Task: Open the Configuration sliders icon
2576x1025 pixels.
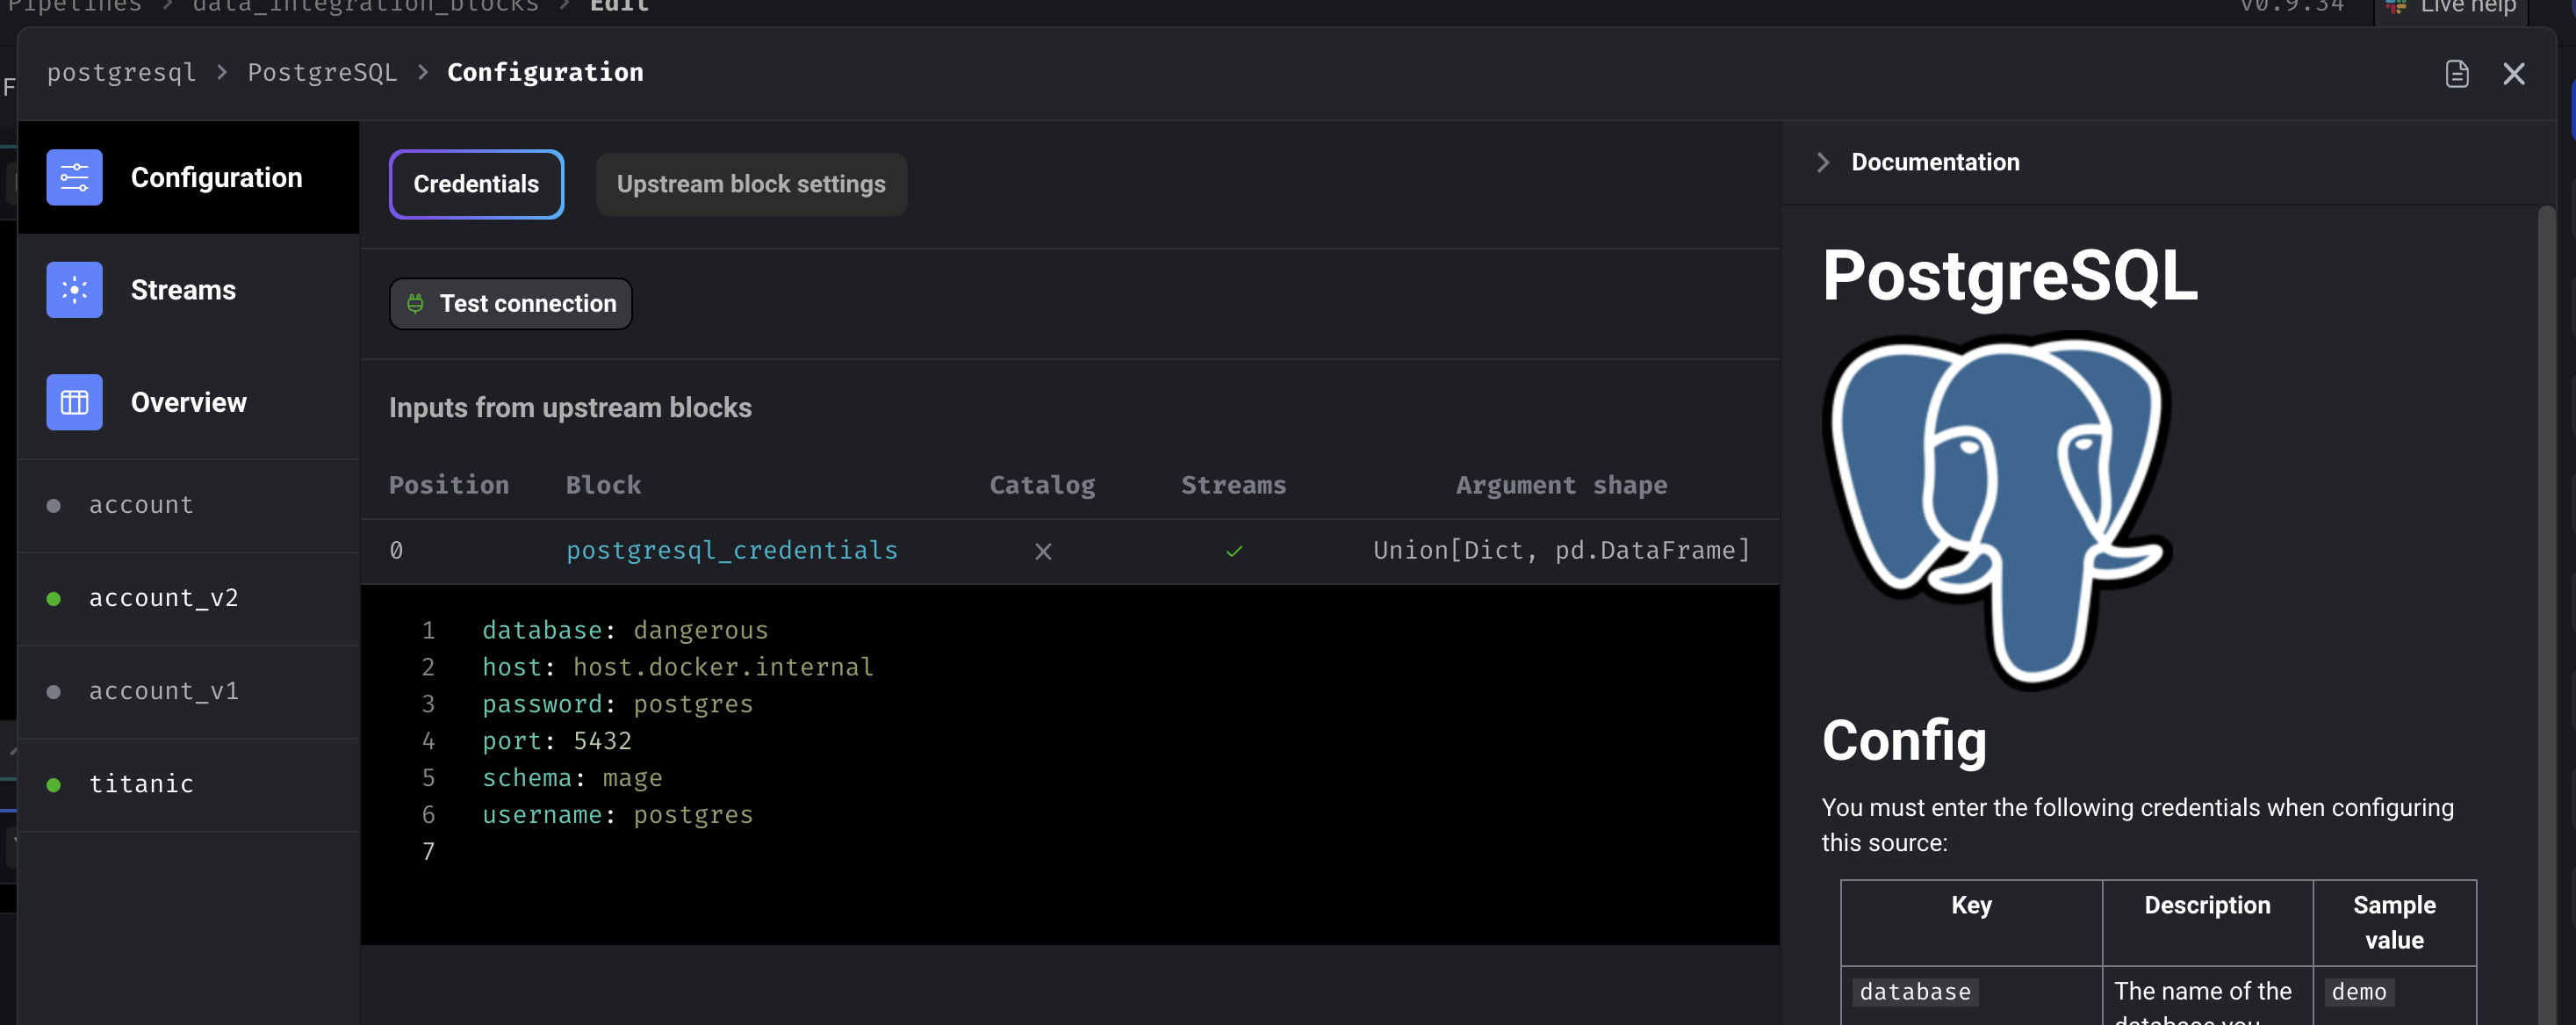Action: [x=74, y=177]
